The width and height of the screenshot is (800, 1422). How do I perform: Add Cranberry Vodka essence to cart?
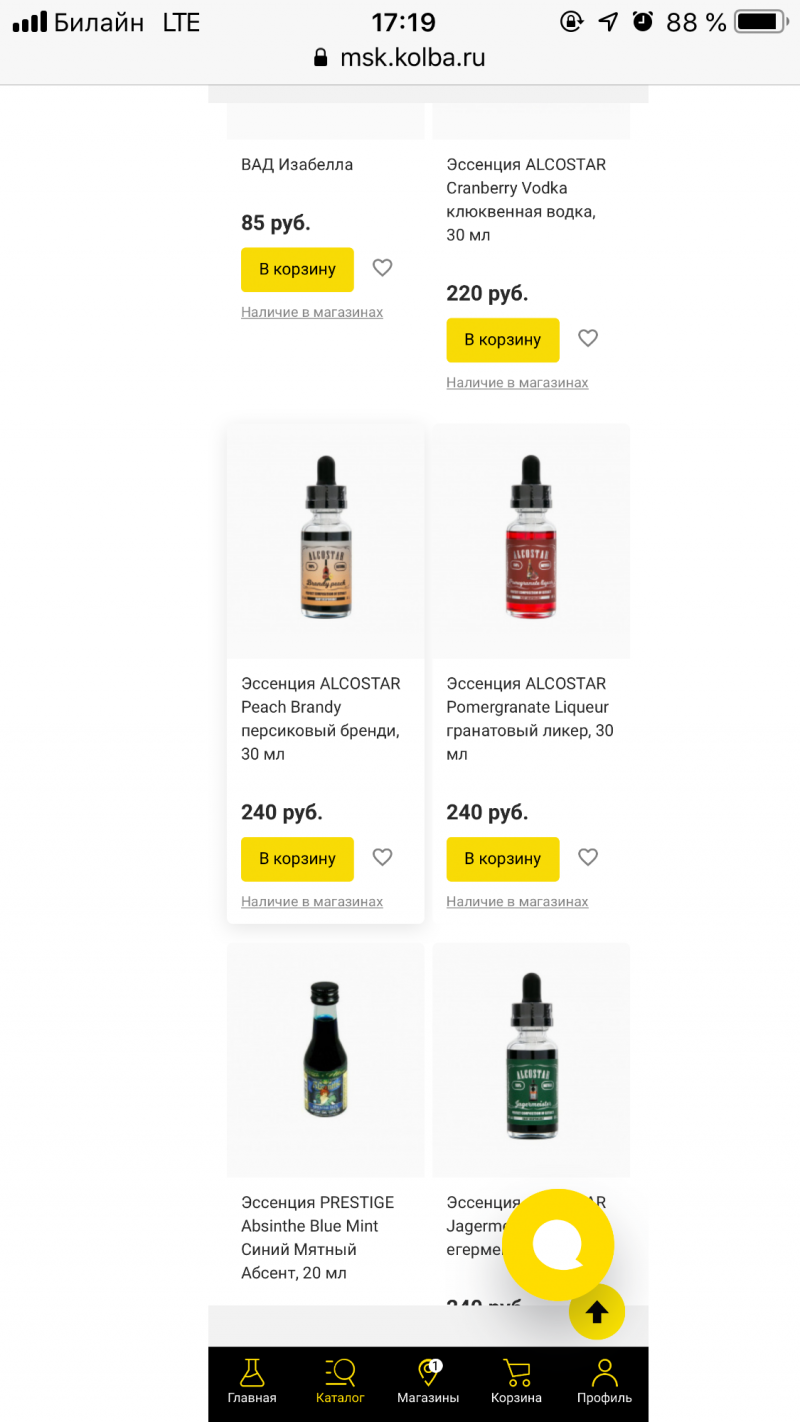tap(503, 340)
